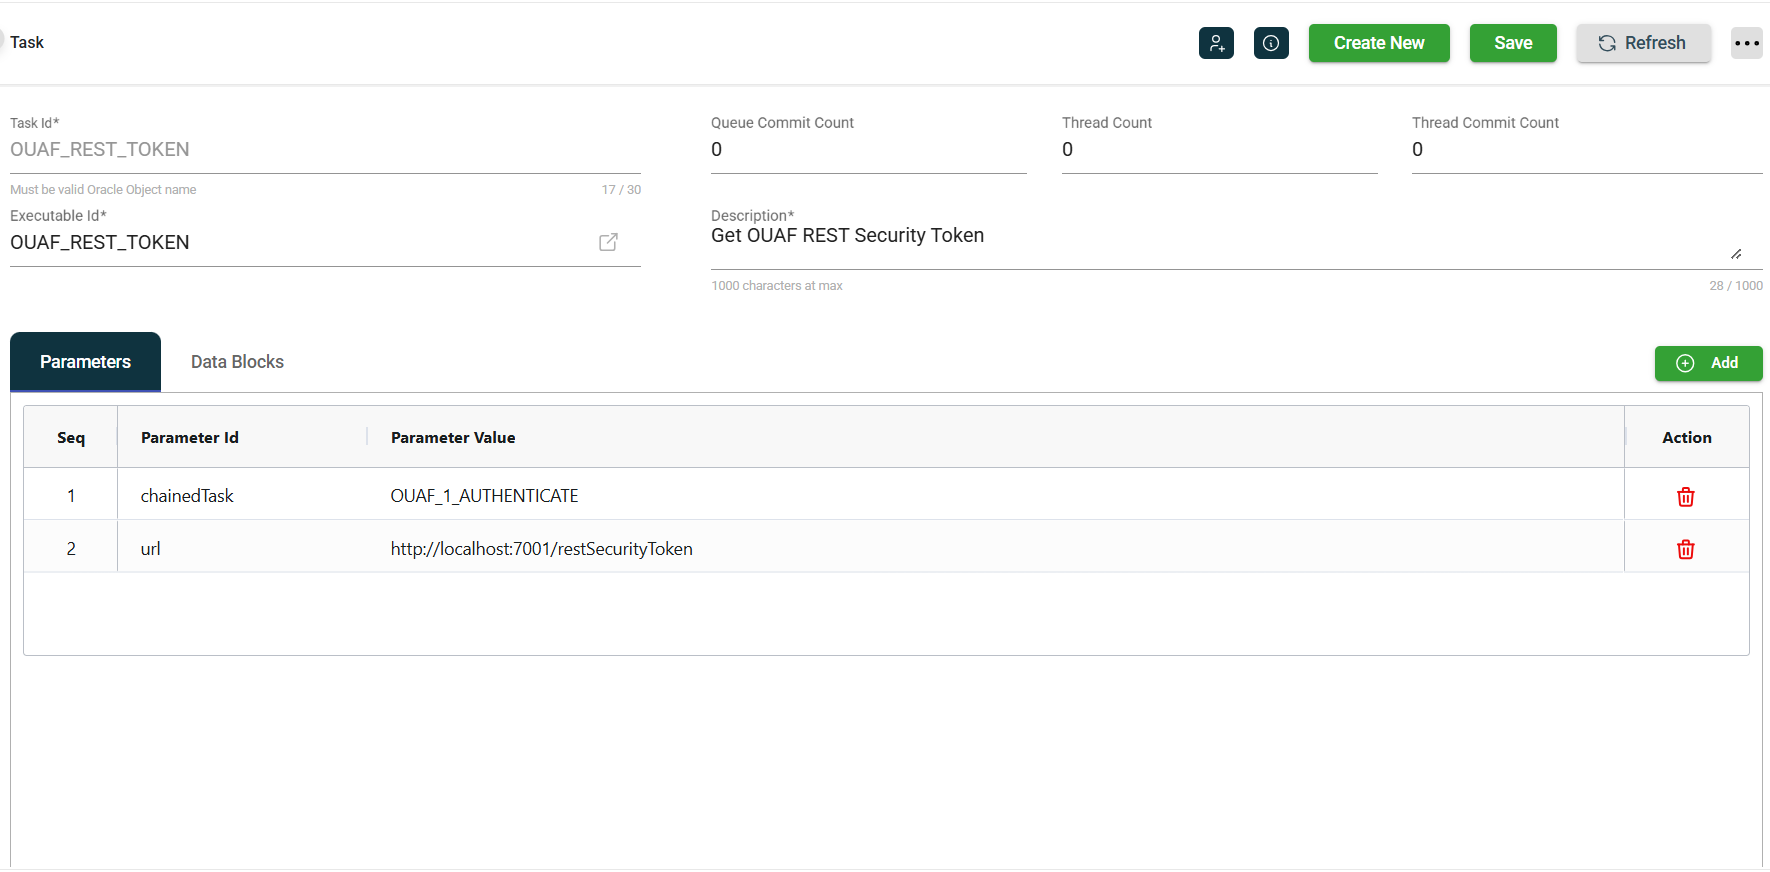Click the add user icon button

(1216, 43)
